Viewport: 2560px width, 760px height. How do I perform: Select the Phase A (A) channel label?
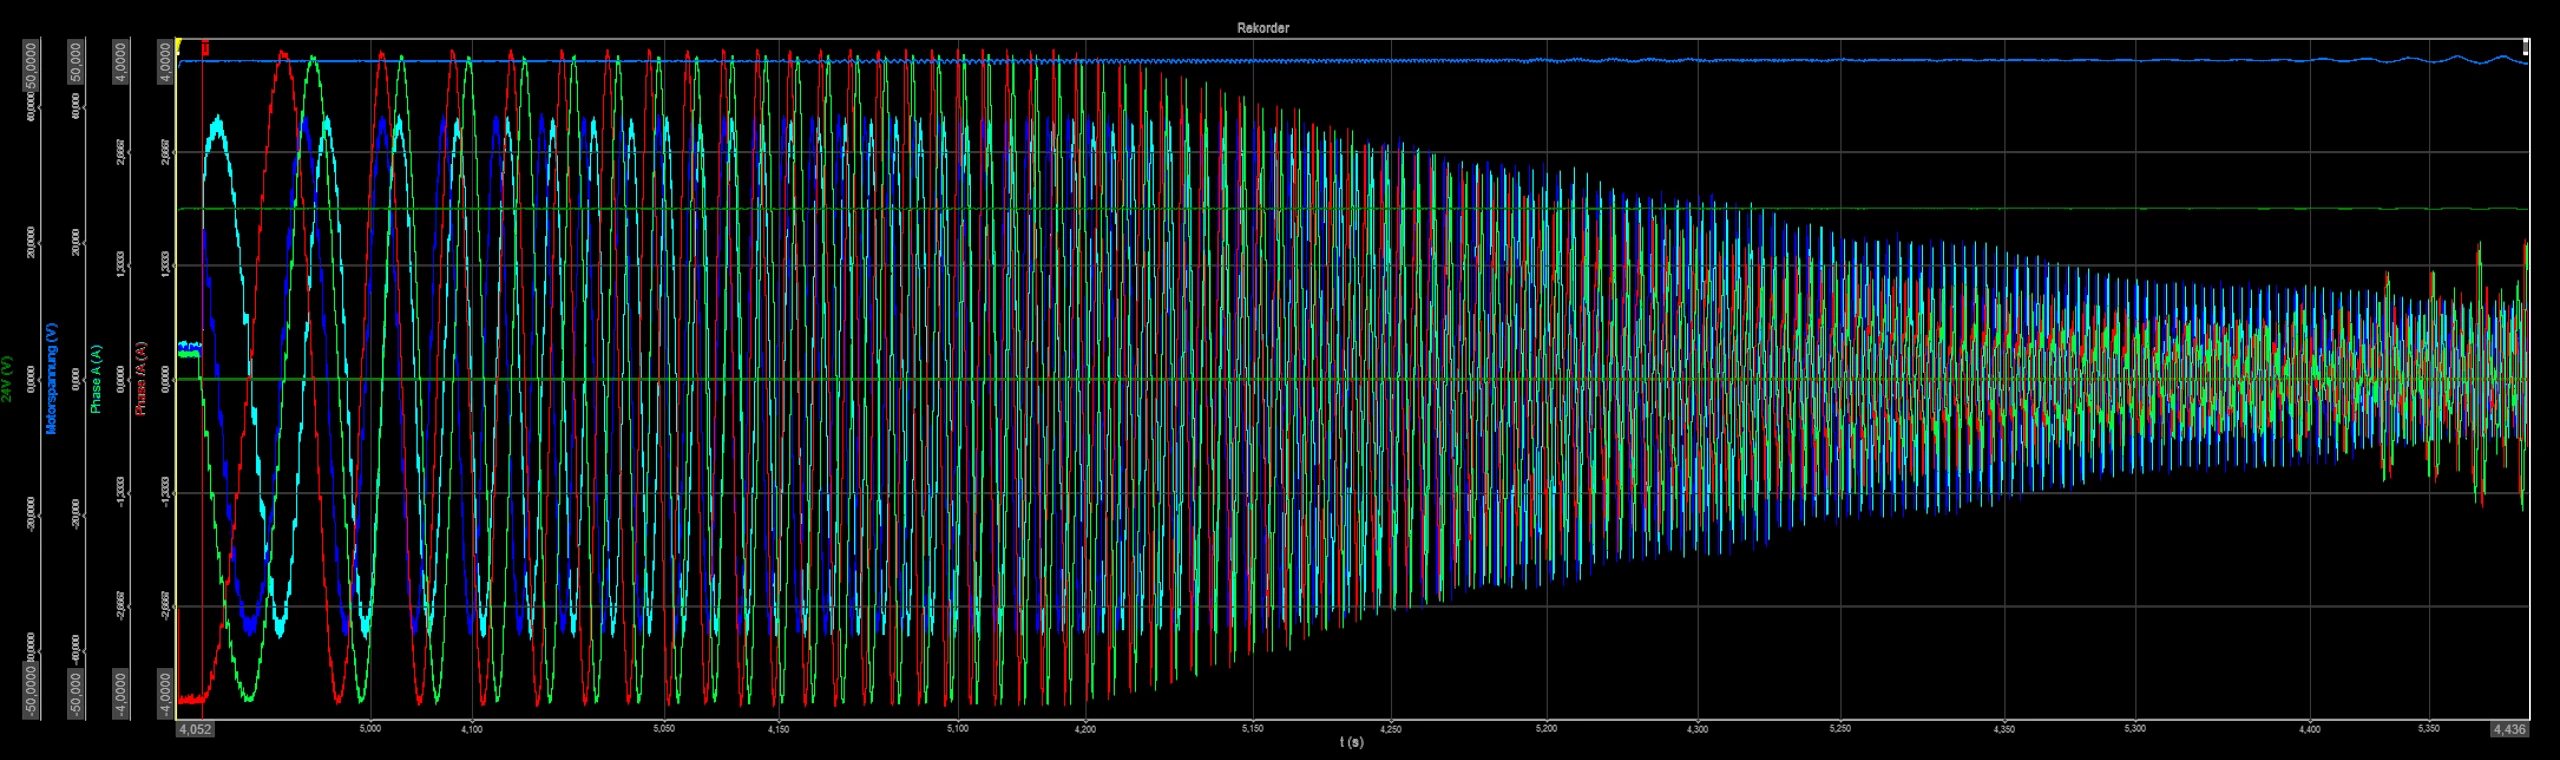pos(96,379)
